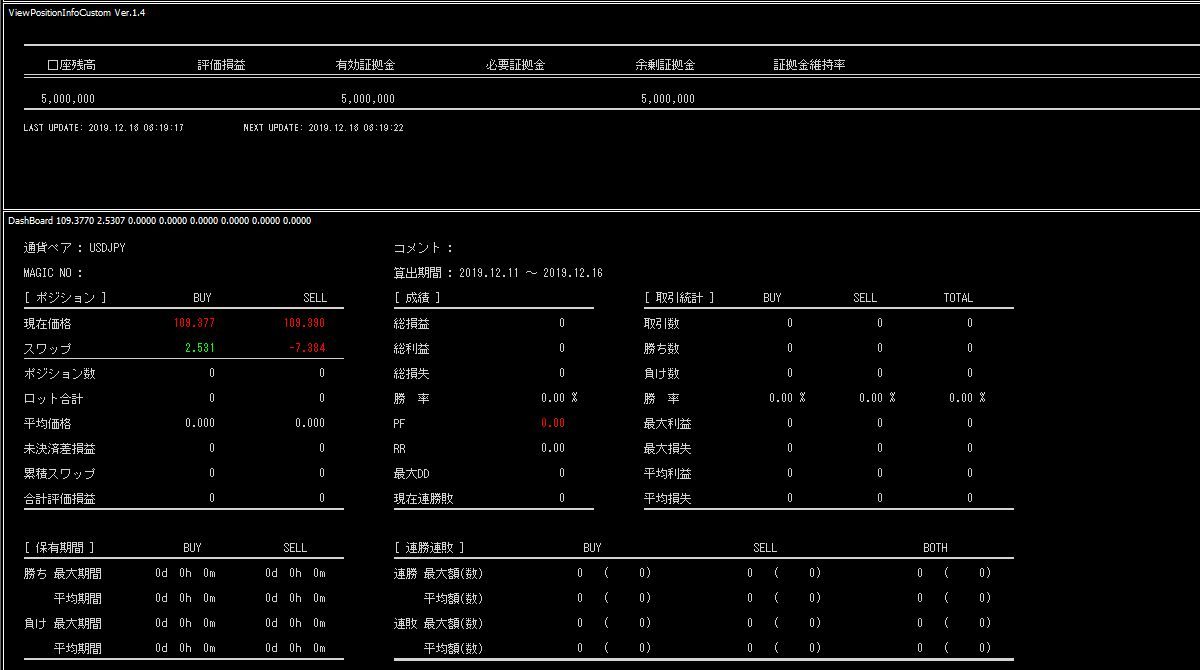
Task: Click the [ 連勝連敗 ] section header
Action: [429, 548]
